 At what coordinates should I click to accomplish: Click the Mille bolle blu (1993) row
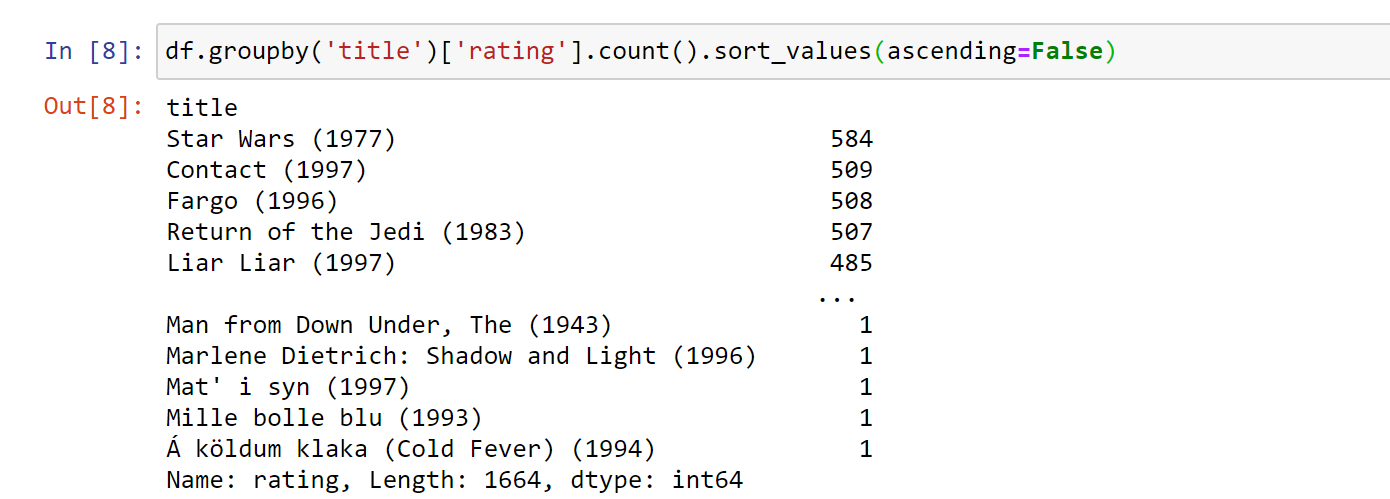coord(519,418)
